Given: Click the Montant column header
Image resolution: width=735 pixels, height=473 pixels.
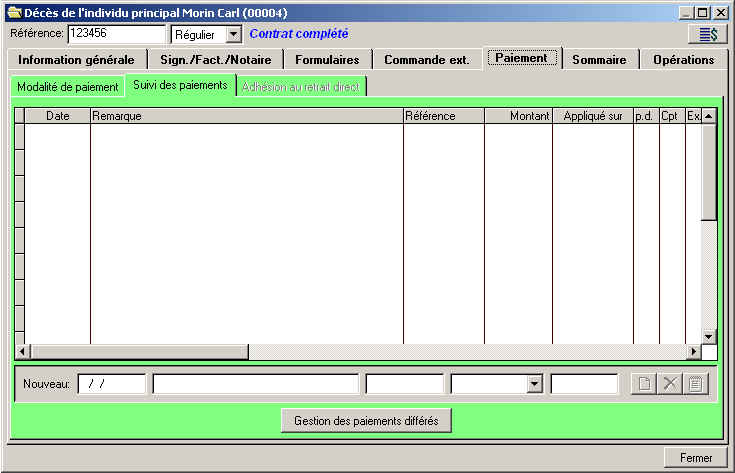Looking at the screenshot, I should (518, 116).
